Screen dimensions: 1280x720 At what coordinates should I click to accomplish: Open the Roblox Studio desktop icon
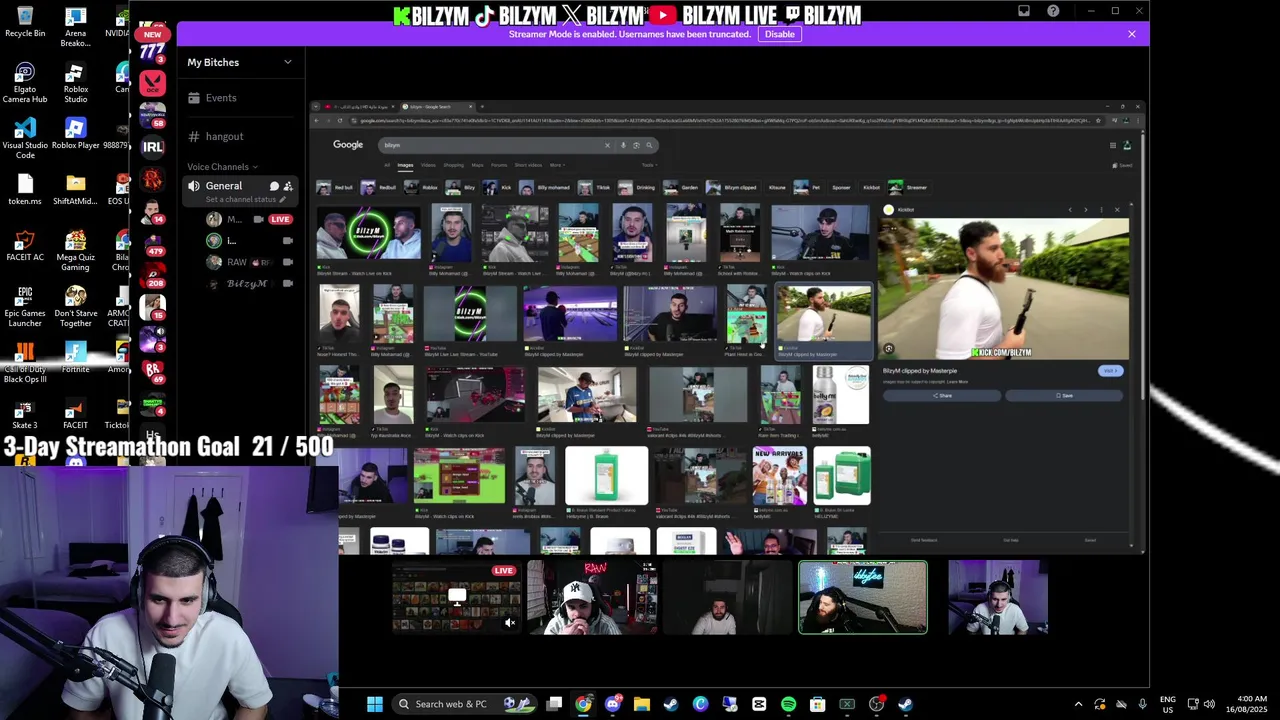tap(75, 84)
